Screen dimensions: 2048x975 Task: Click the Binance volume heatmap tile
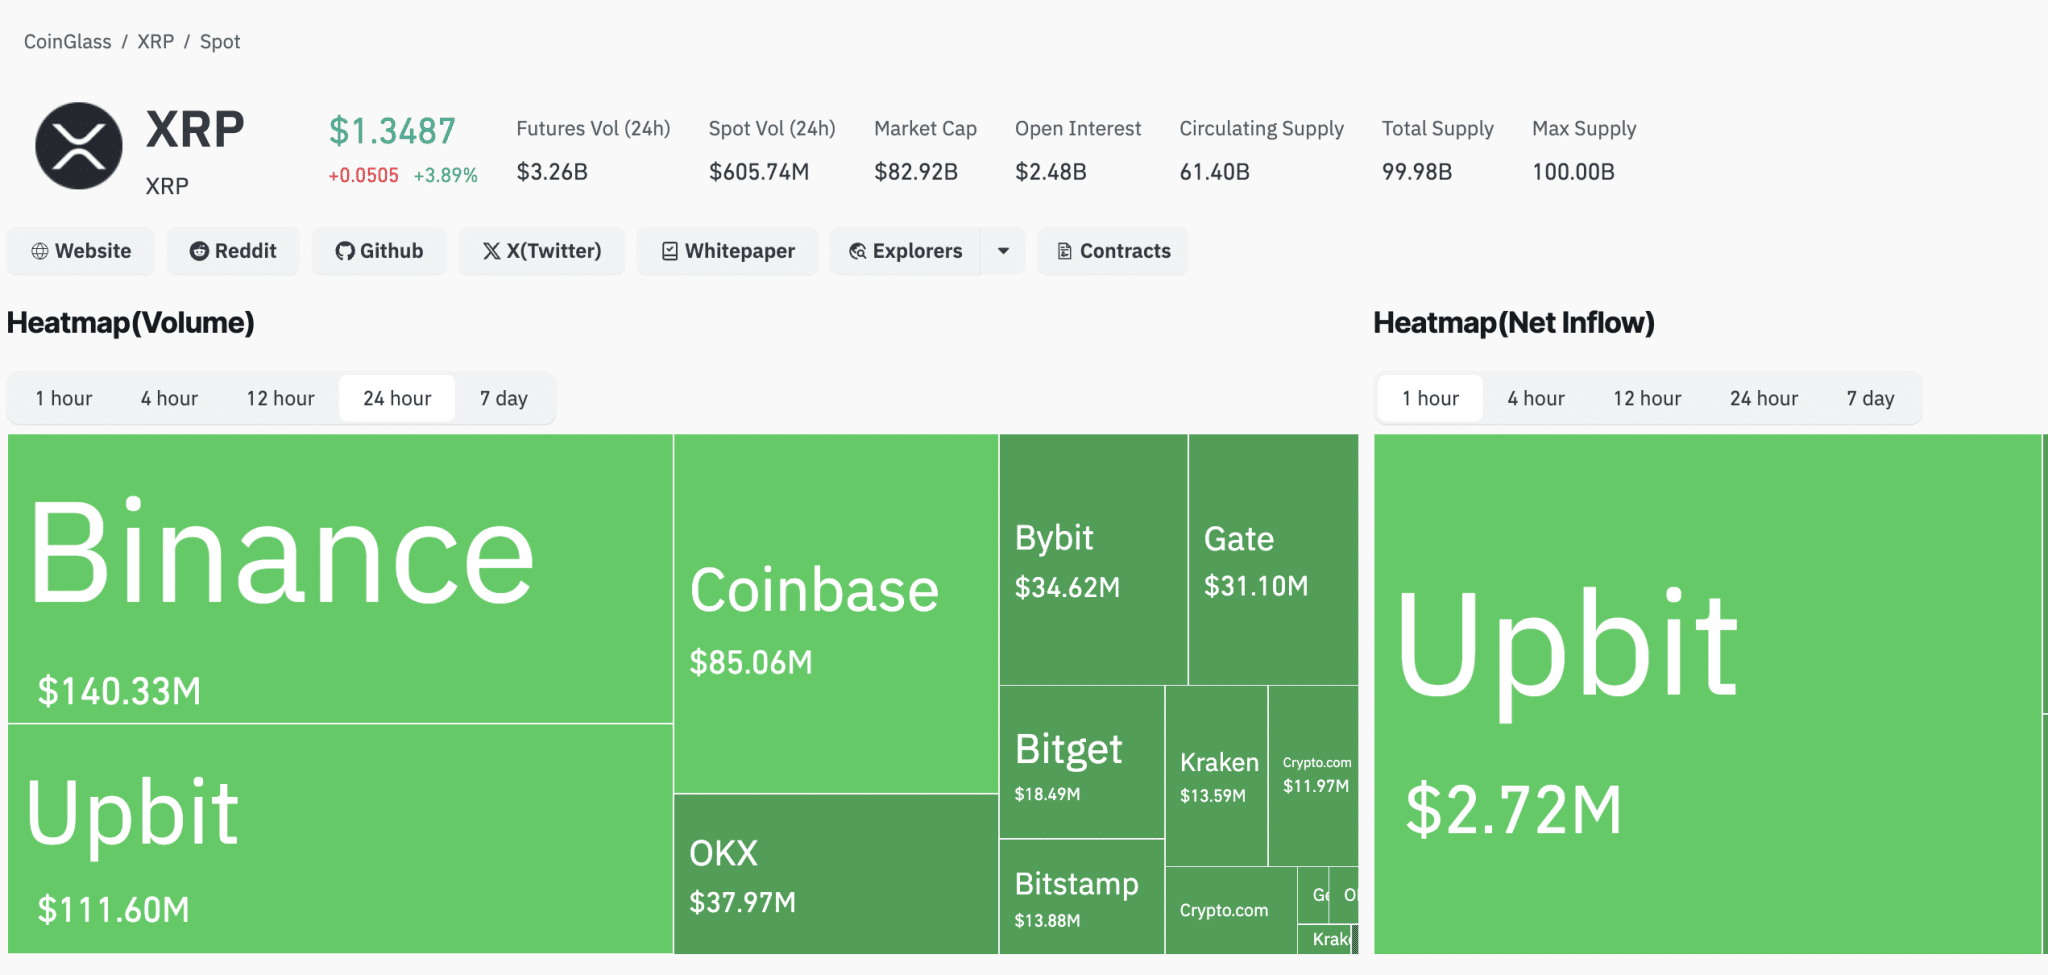point(340,578)
